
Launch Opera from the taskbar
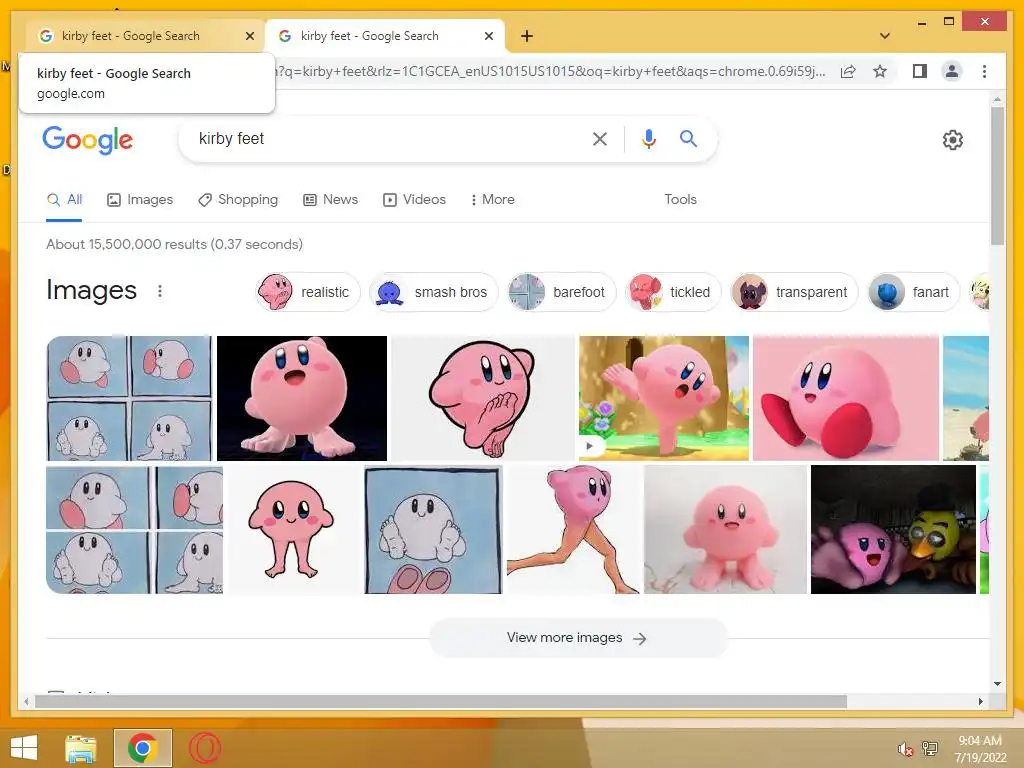pyautogui.click(x=205, y=748)
